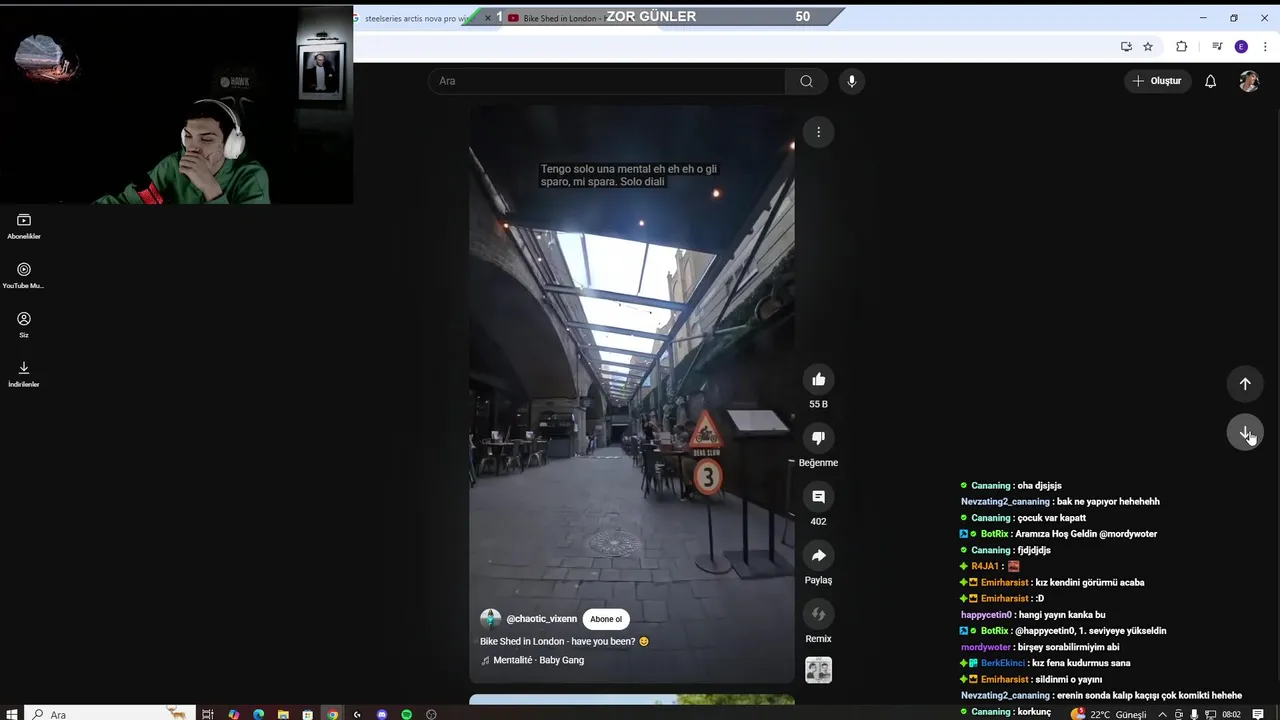Click the Windows taskbar search box
Image resolution: width=1280 pixels, height=720 pixels.
pos(110,714)
